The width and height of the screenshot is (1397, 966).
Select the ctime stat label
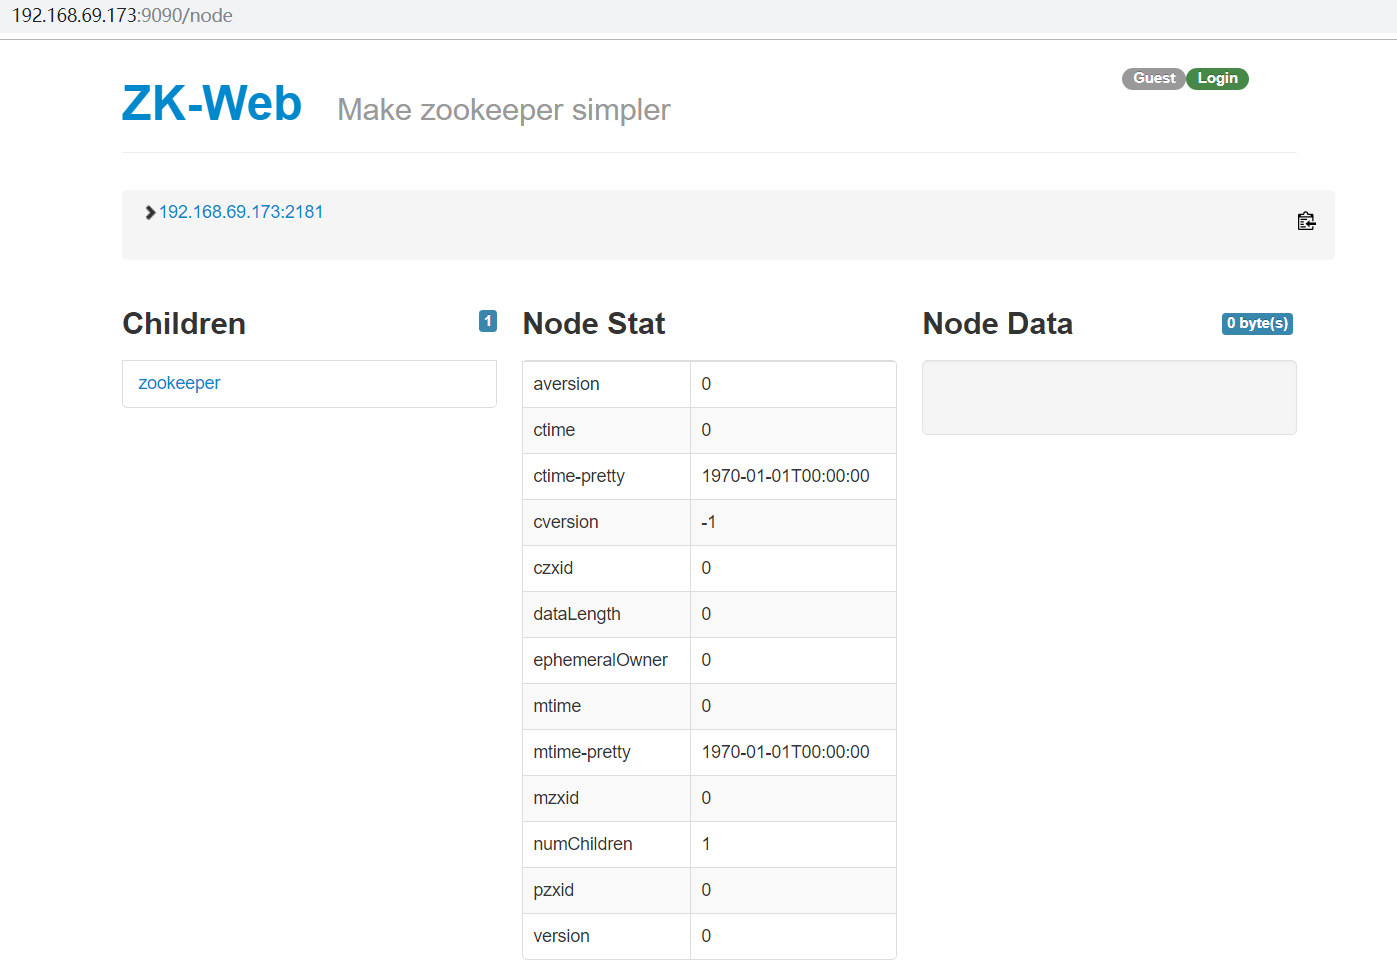[554, 430]
